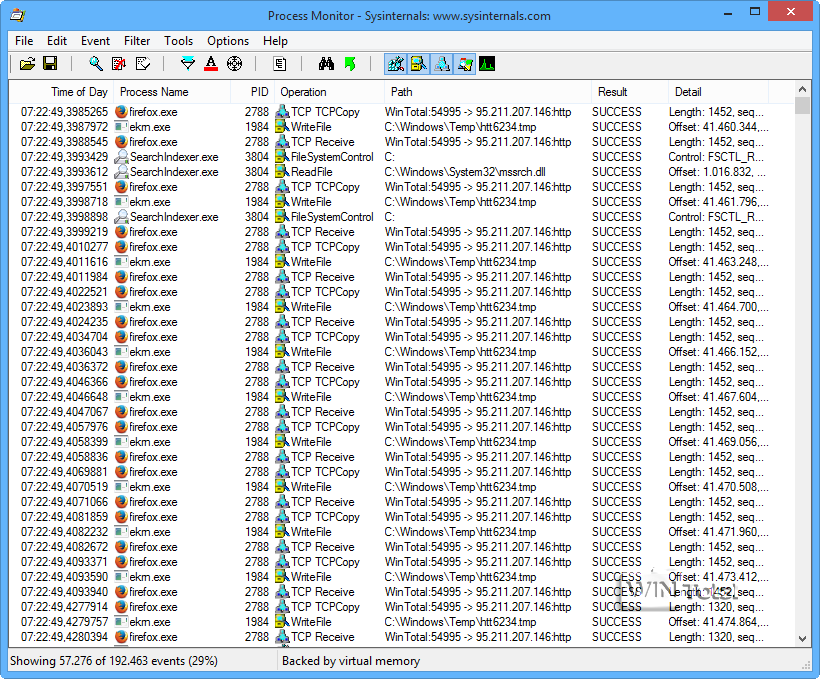Select time 07:22:49,4058399 row
The image size is (820, 679).
pos(402,442)
